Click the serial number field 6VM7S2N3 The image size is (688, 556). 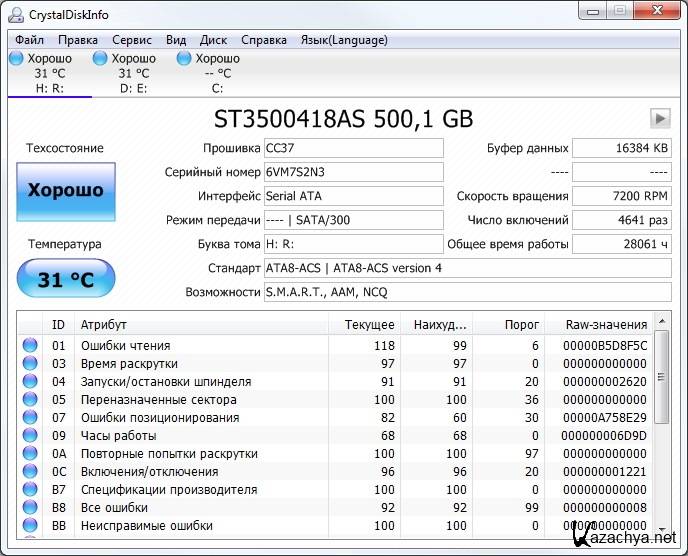tap(353, 172)
